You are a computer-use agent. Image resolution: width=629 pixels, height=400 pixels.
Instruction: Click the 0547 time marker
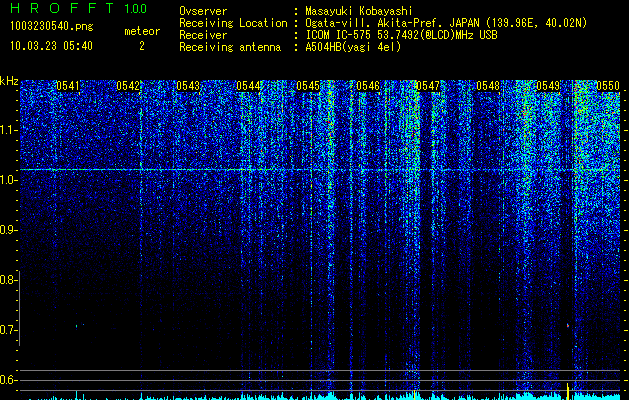tap(428, 86)
